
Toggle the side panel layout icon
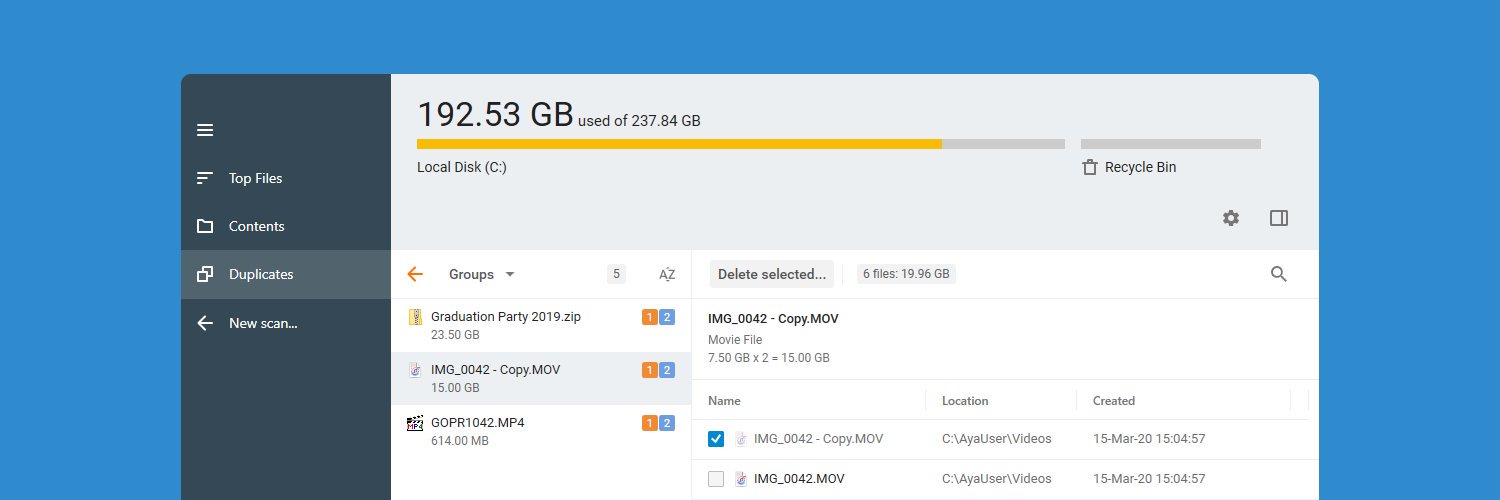pyautogui.click(x=1279, y=218)
